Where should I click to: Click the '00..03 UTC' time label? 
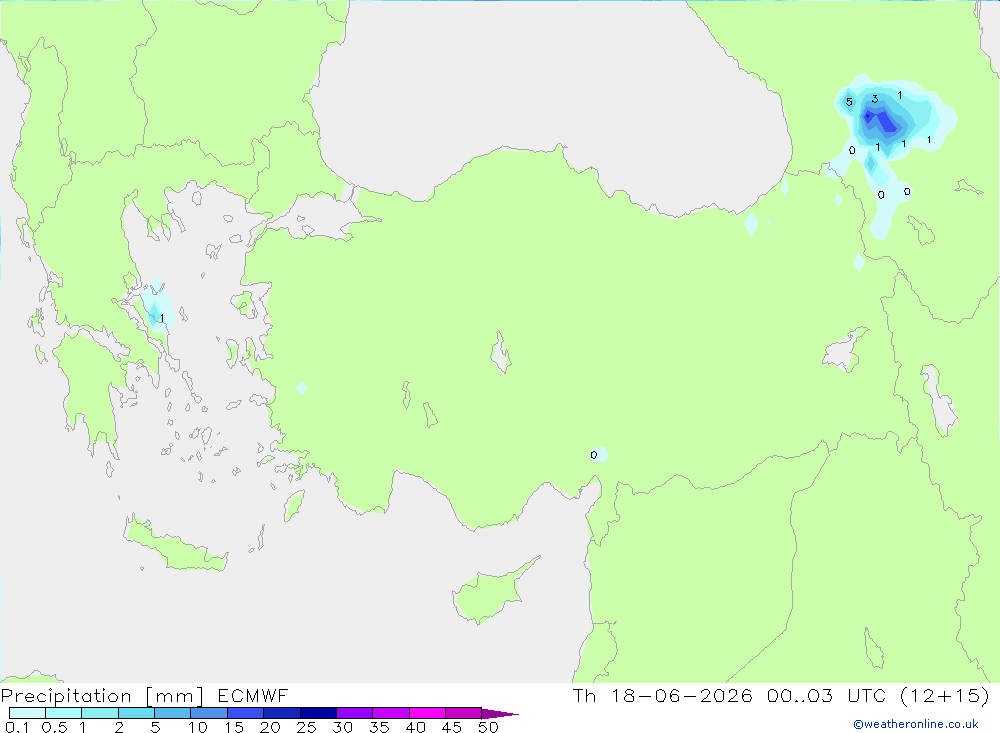[827, 695]
